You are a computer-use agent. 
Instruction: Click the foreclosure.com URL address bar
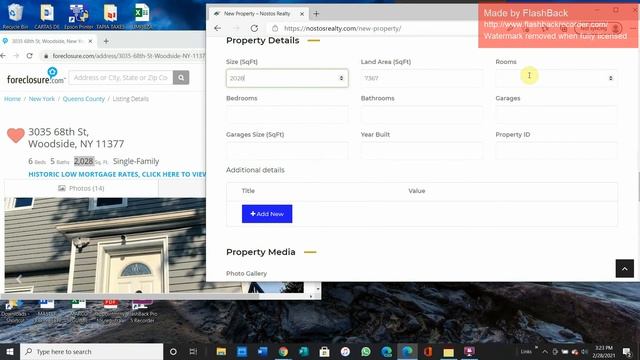point(128,56)
